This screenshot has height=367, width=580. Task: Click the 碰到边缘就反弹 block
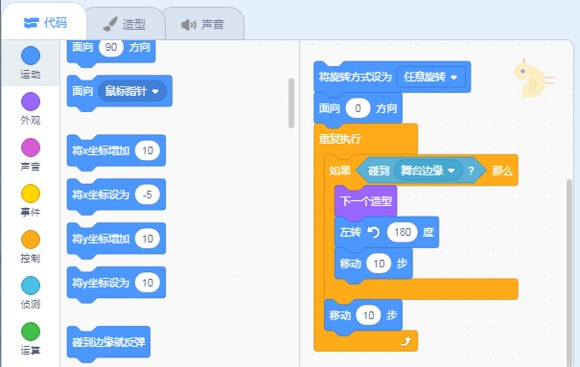click(x=108, y=342)
